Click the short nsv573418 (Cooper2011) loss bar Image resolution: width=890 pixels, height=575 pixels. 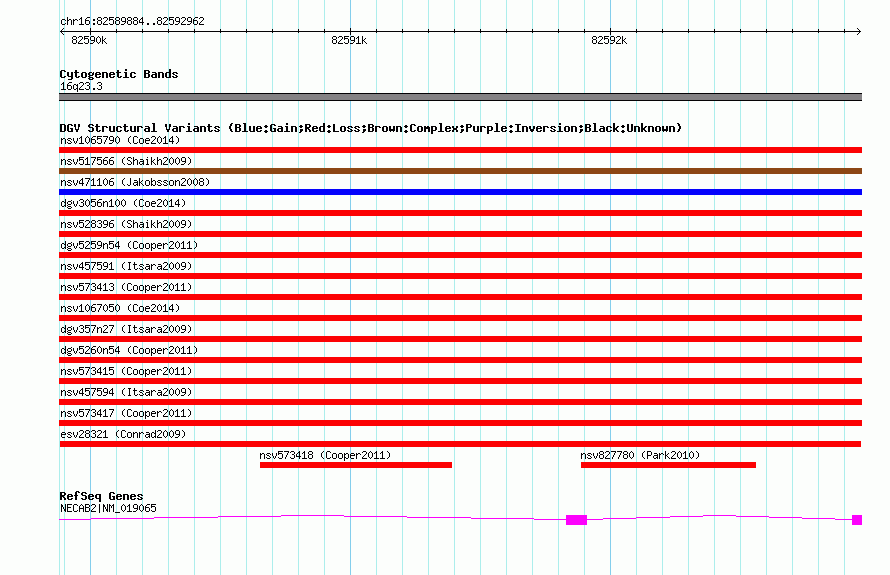[356, 465]
